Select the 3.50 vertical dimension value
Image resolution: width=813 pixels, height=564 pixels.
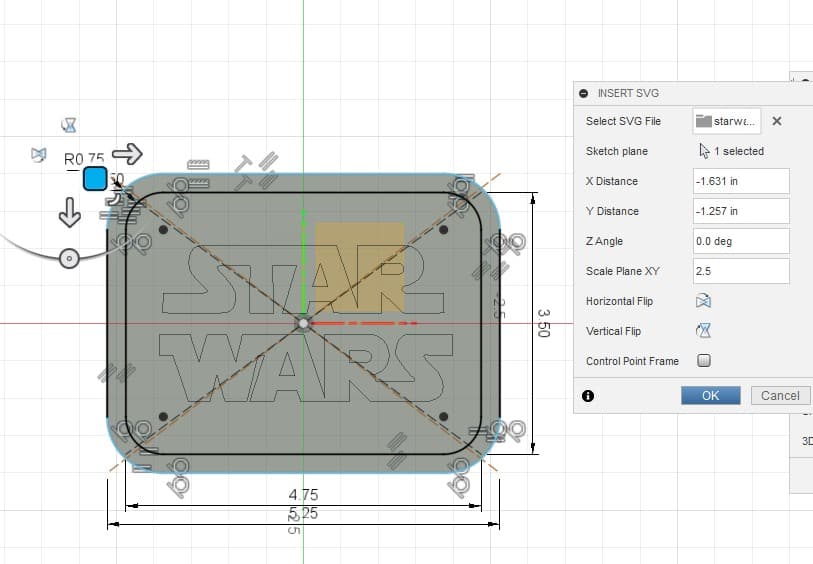tap(543, 323)
